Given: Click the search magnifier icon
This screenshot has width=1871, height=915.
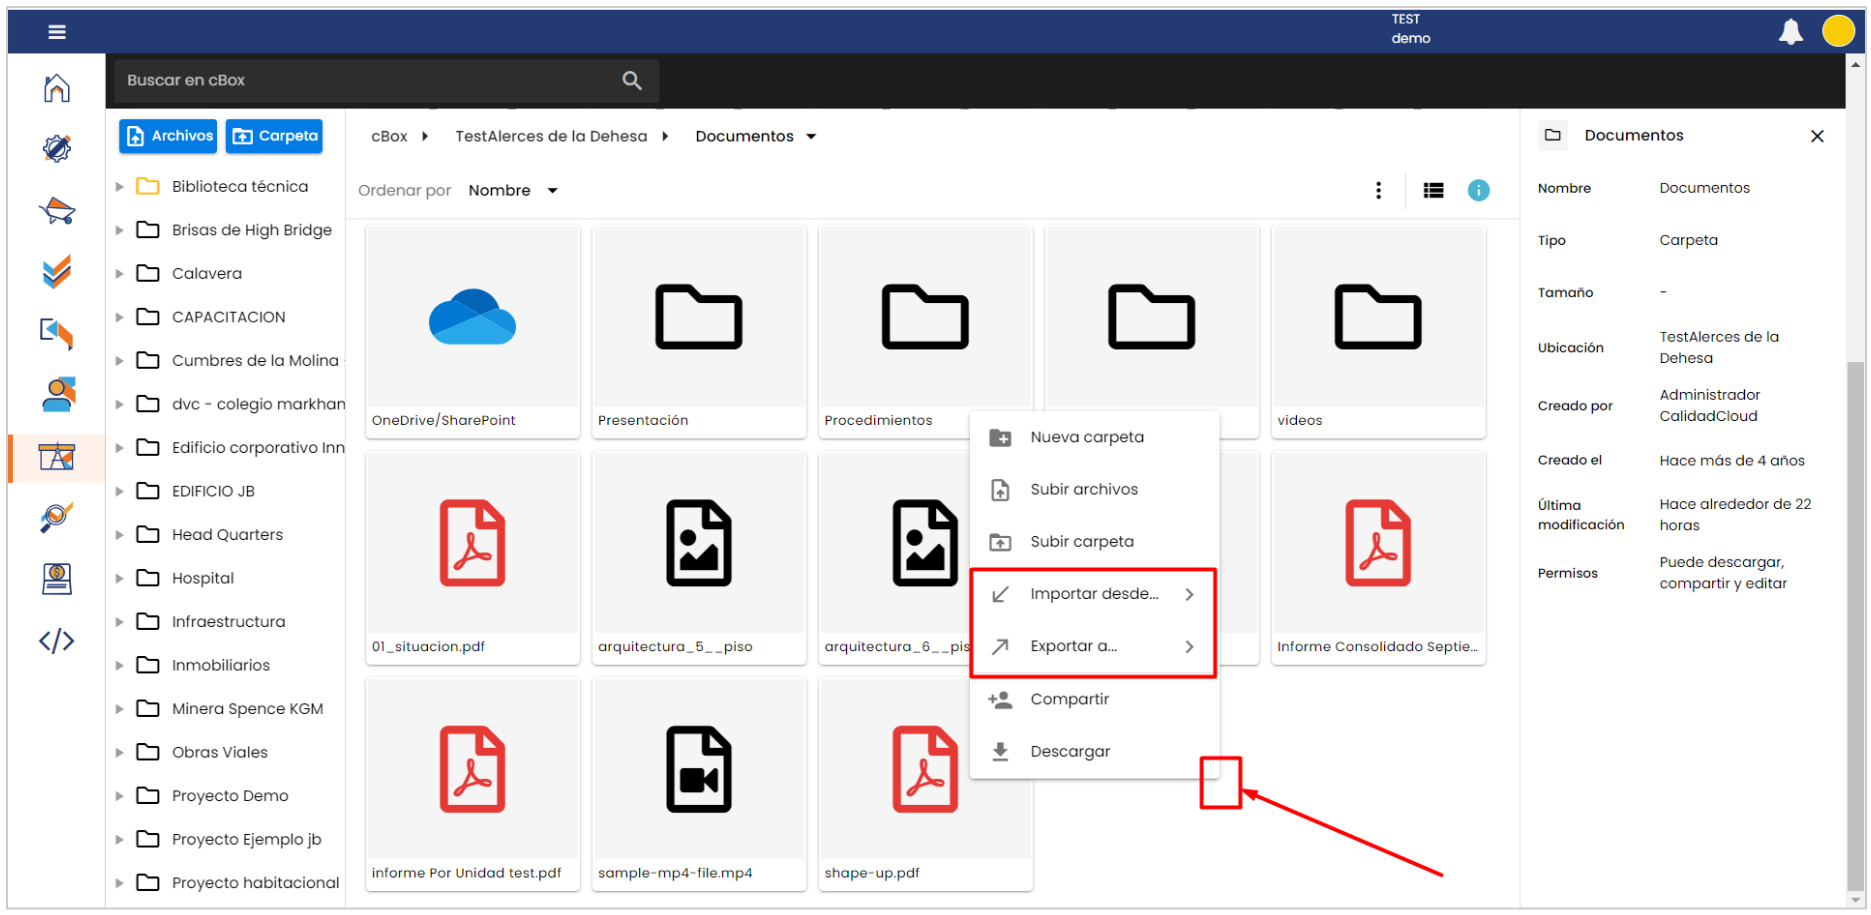Looking at the screenshot, I should tap(632, 80).
